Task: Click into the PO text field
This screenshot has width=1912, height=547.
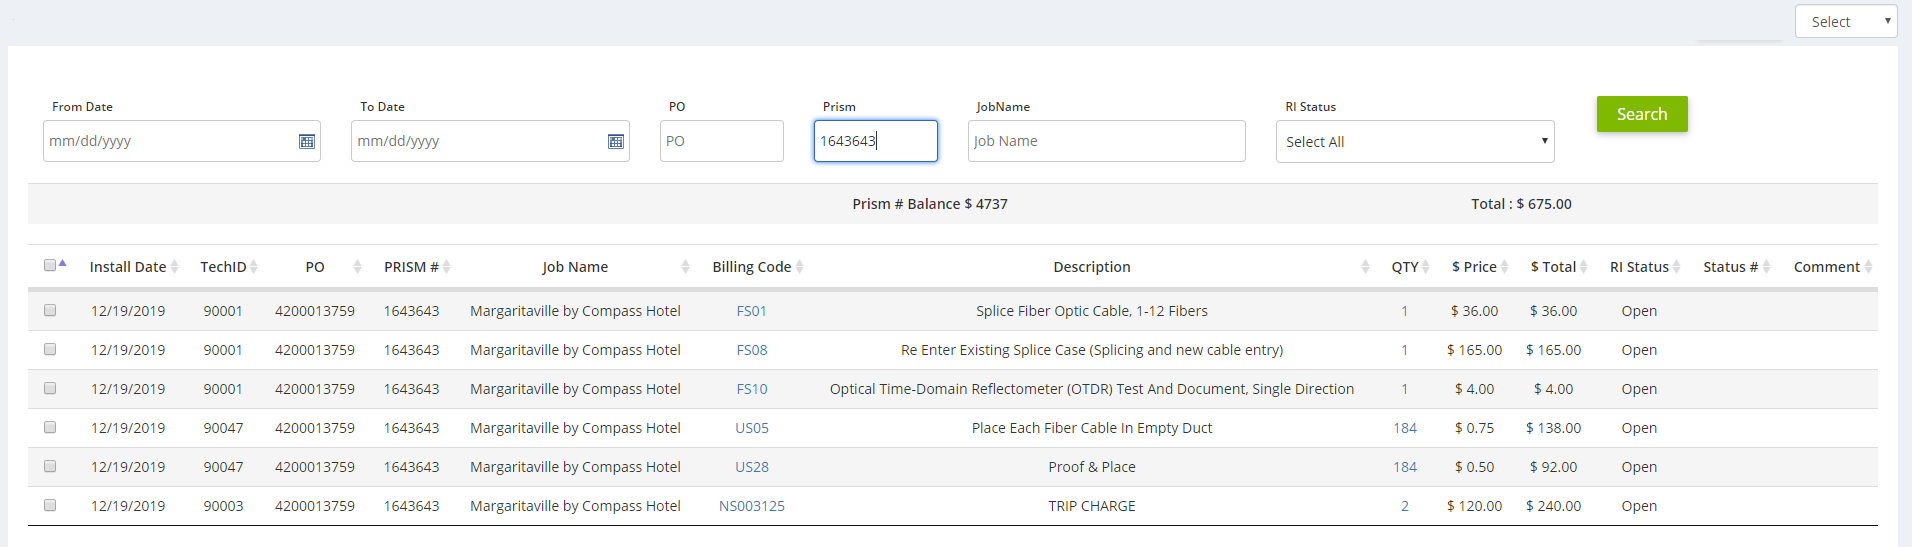Action: (x=721, y=142)
